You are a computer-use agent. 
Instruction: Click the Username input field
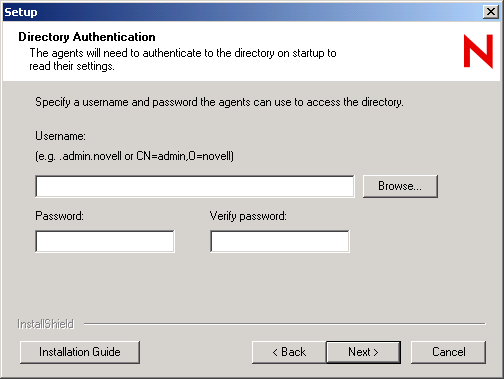(x=195, y=186)
